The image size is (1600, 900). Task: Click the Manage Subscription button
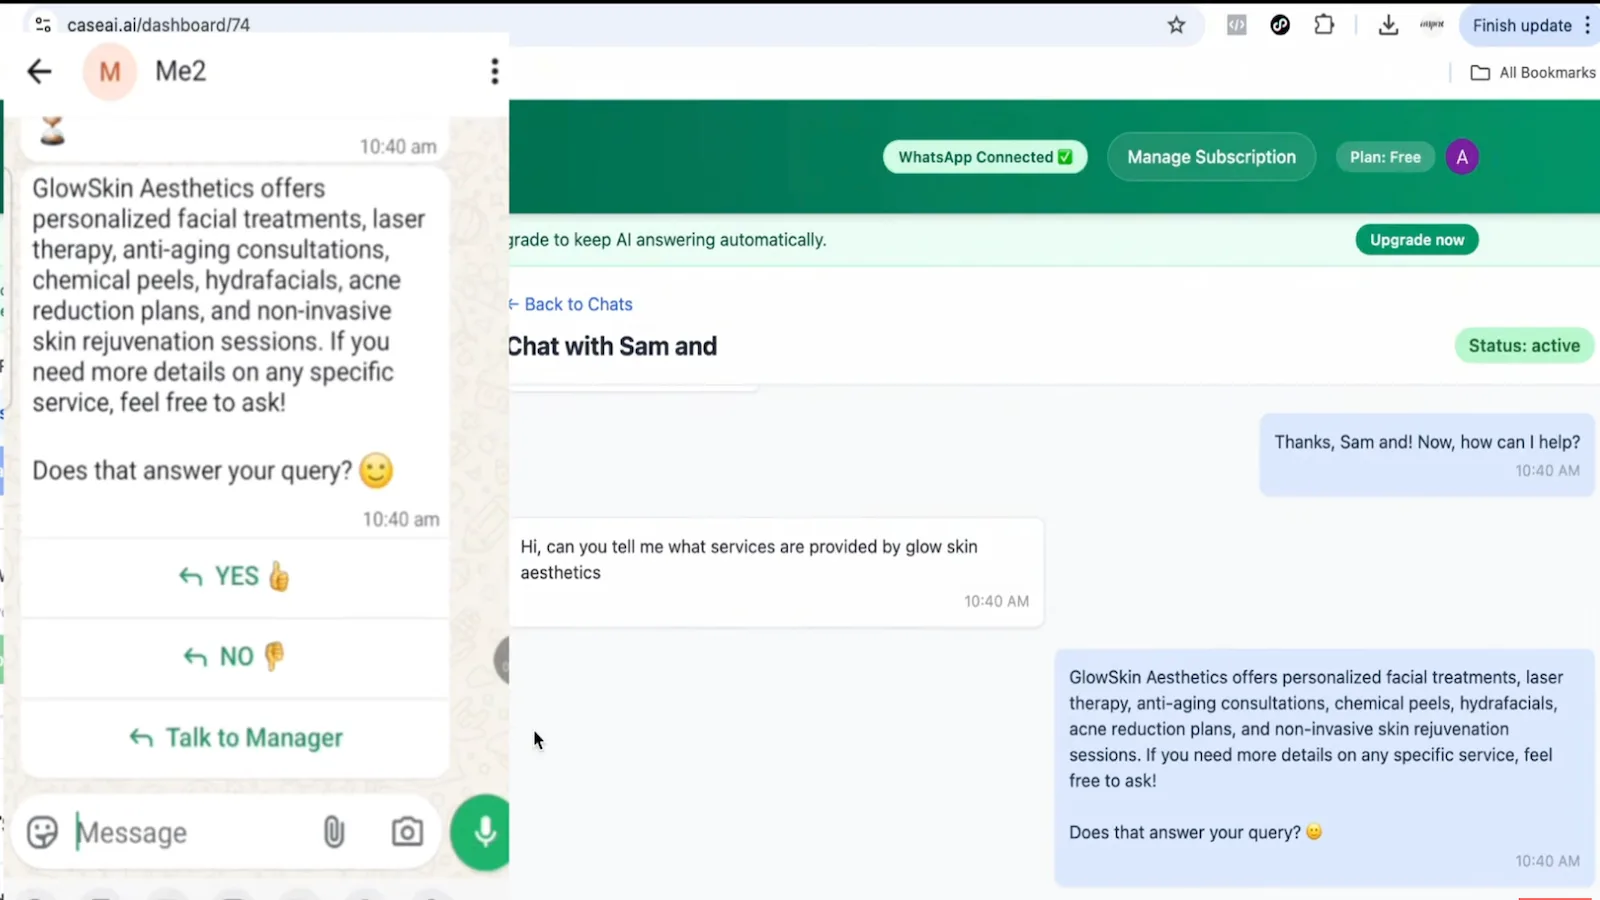[1211, 157]
